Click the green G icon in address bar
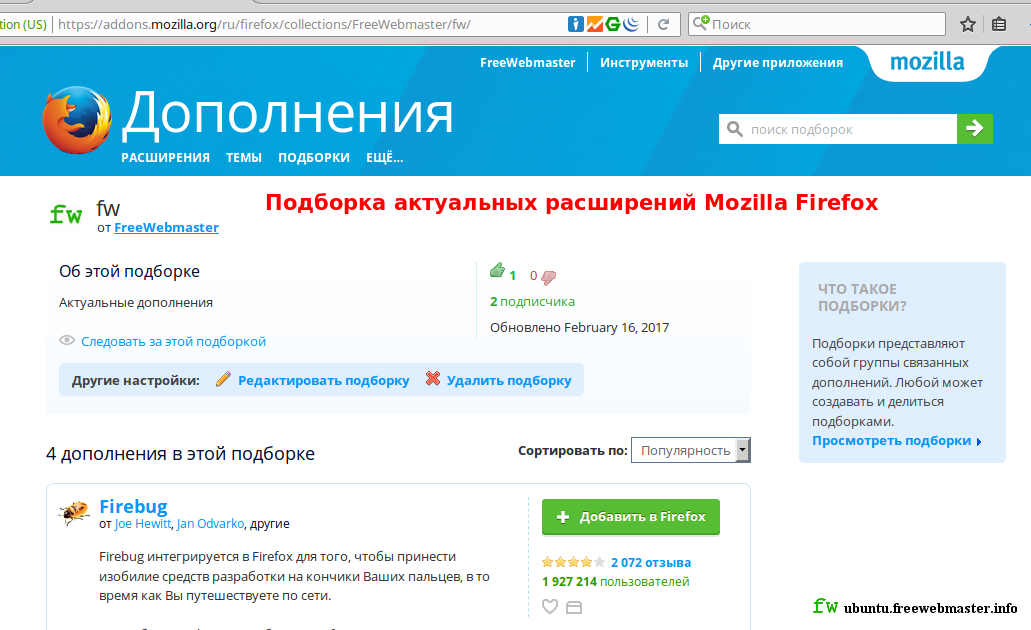 click(613, 24)
